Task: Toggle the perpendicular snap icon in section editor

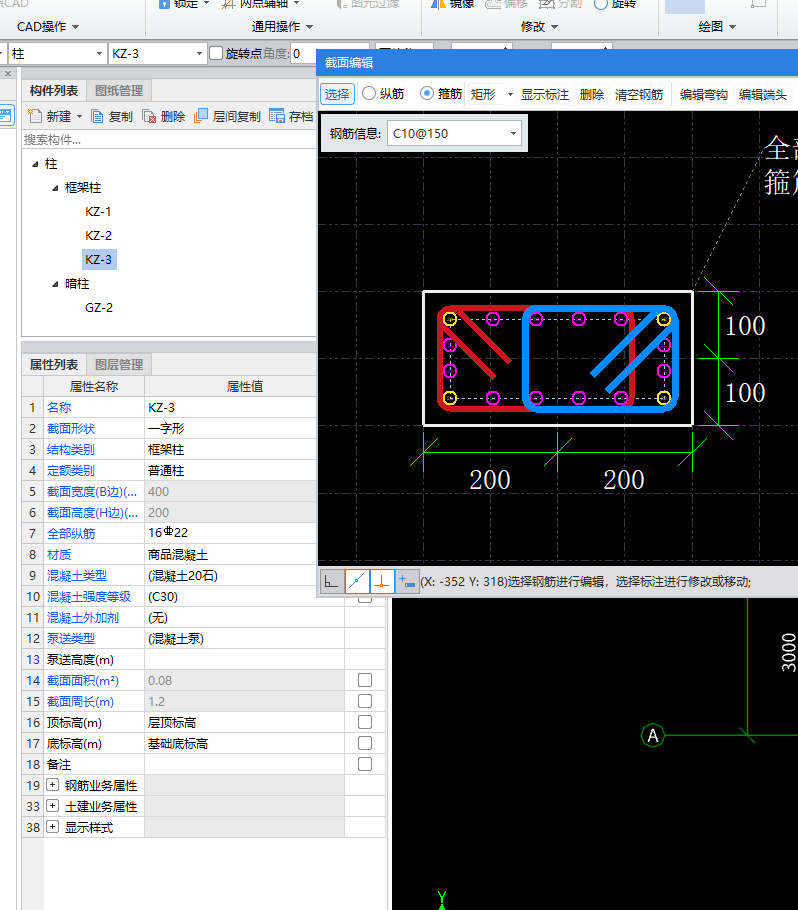Action: pyautogui.click(x=382, y=581)
